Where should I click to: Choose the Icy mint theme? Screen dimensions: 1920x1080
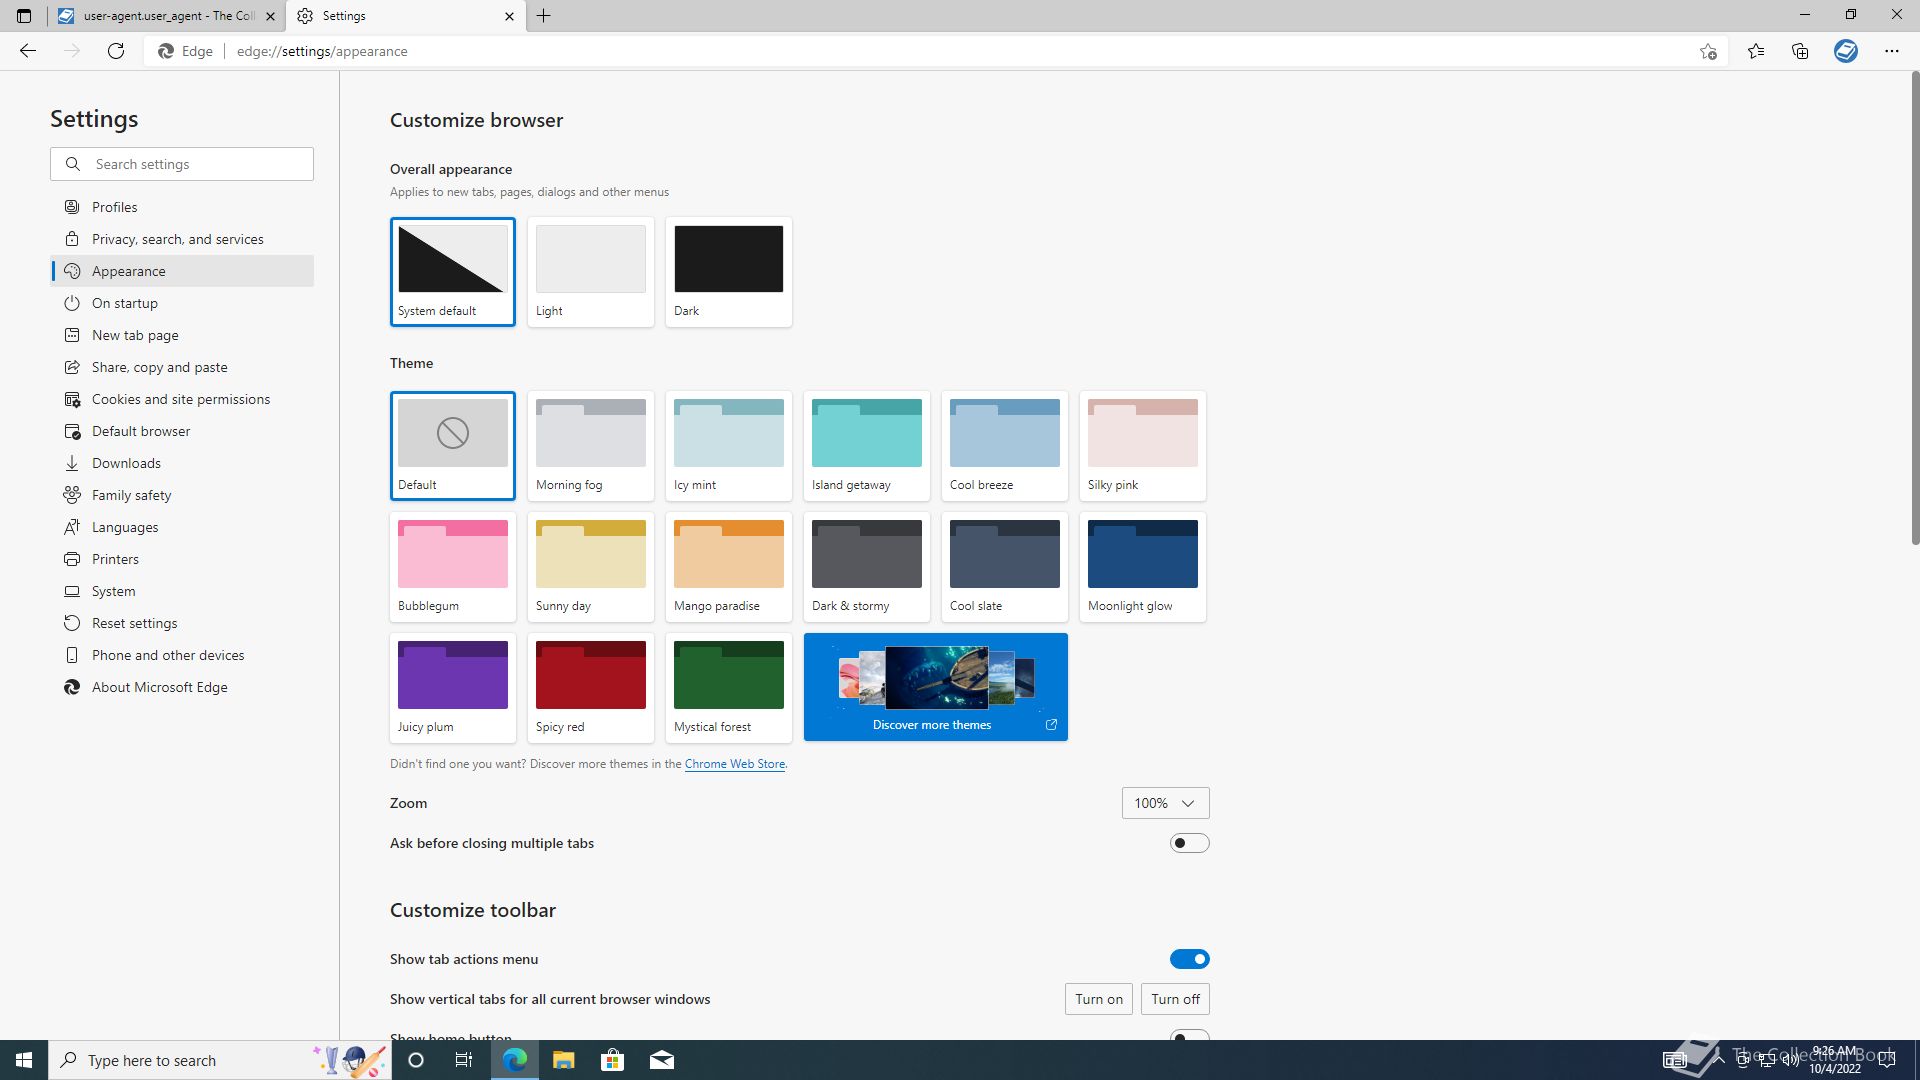(729, 446)
